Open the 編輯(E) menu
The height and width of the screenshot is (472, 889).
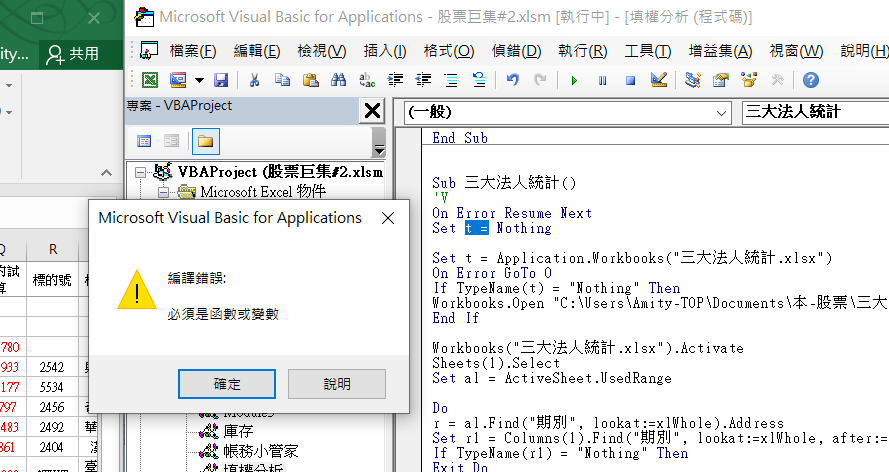tap(257, 52)
